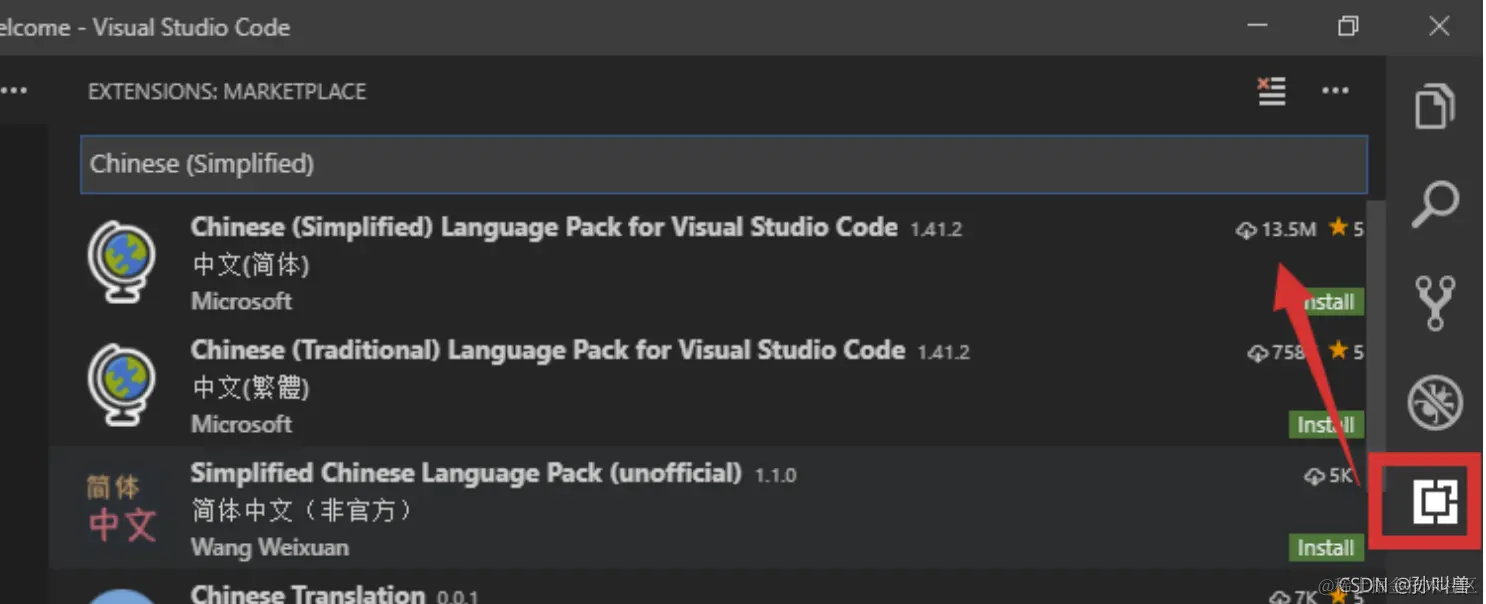
Task: Install Chinese (Traditional) Language Pack
Action: [x=1325, y=425]
